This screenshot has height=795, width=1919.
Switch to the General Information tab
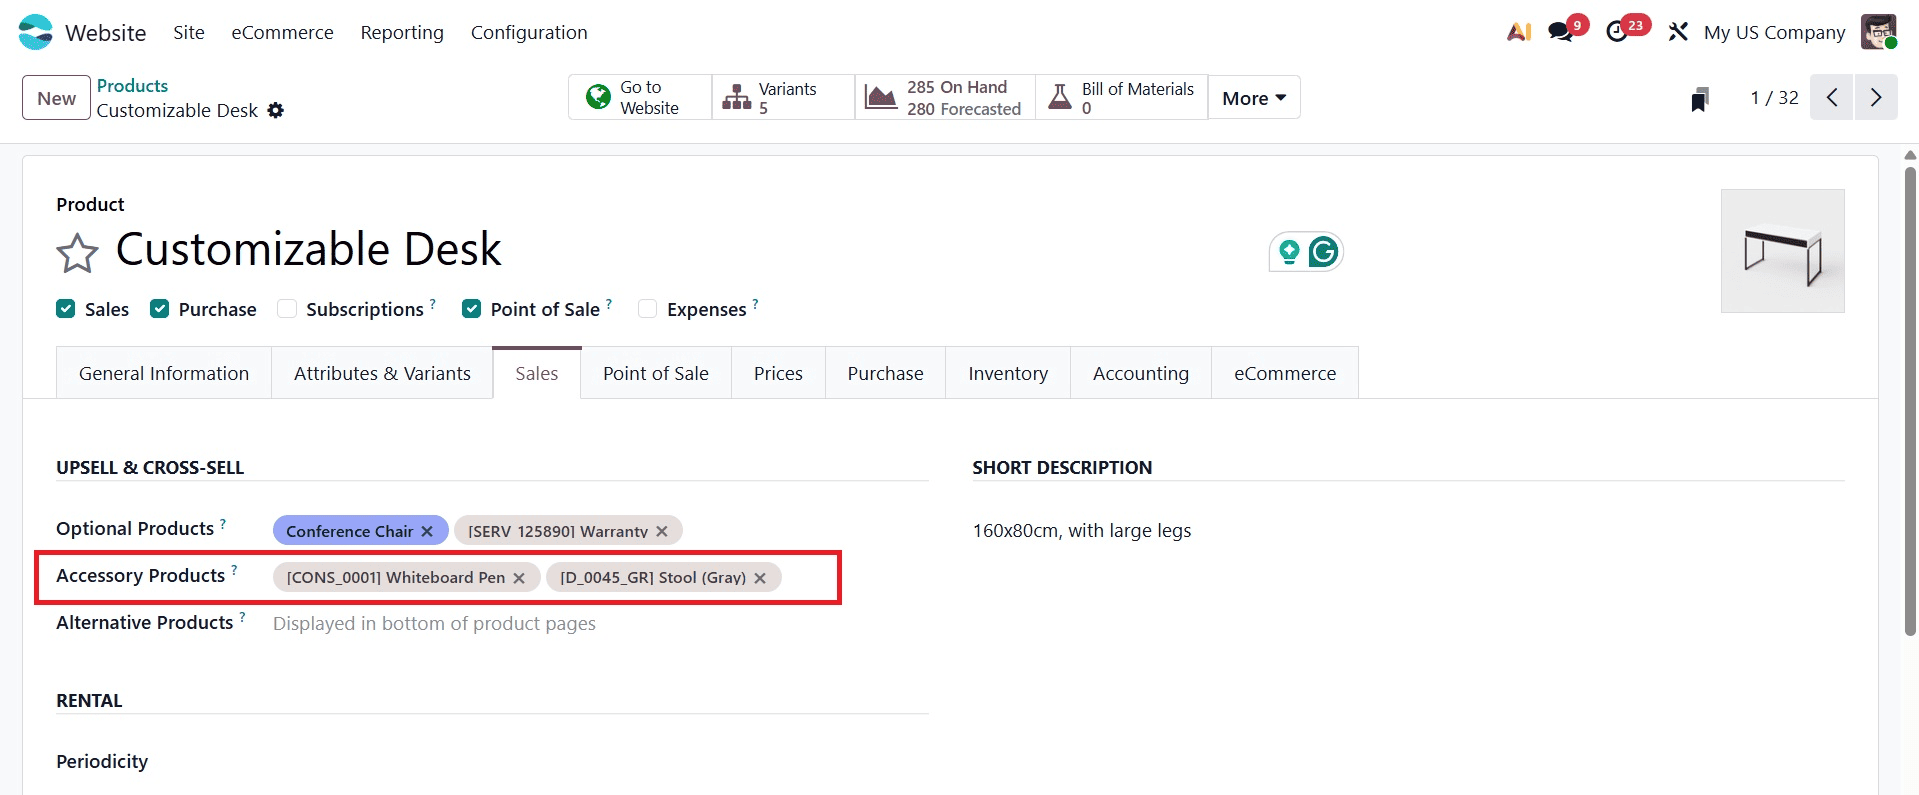pyautogui.click(x=164, y=373)
